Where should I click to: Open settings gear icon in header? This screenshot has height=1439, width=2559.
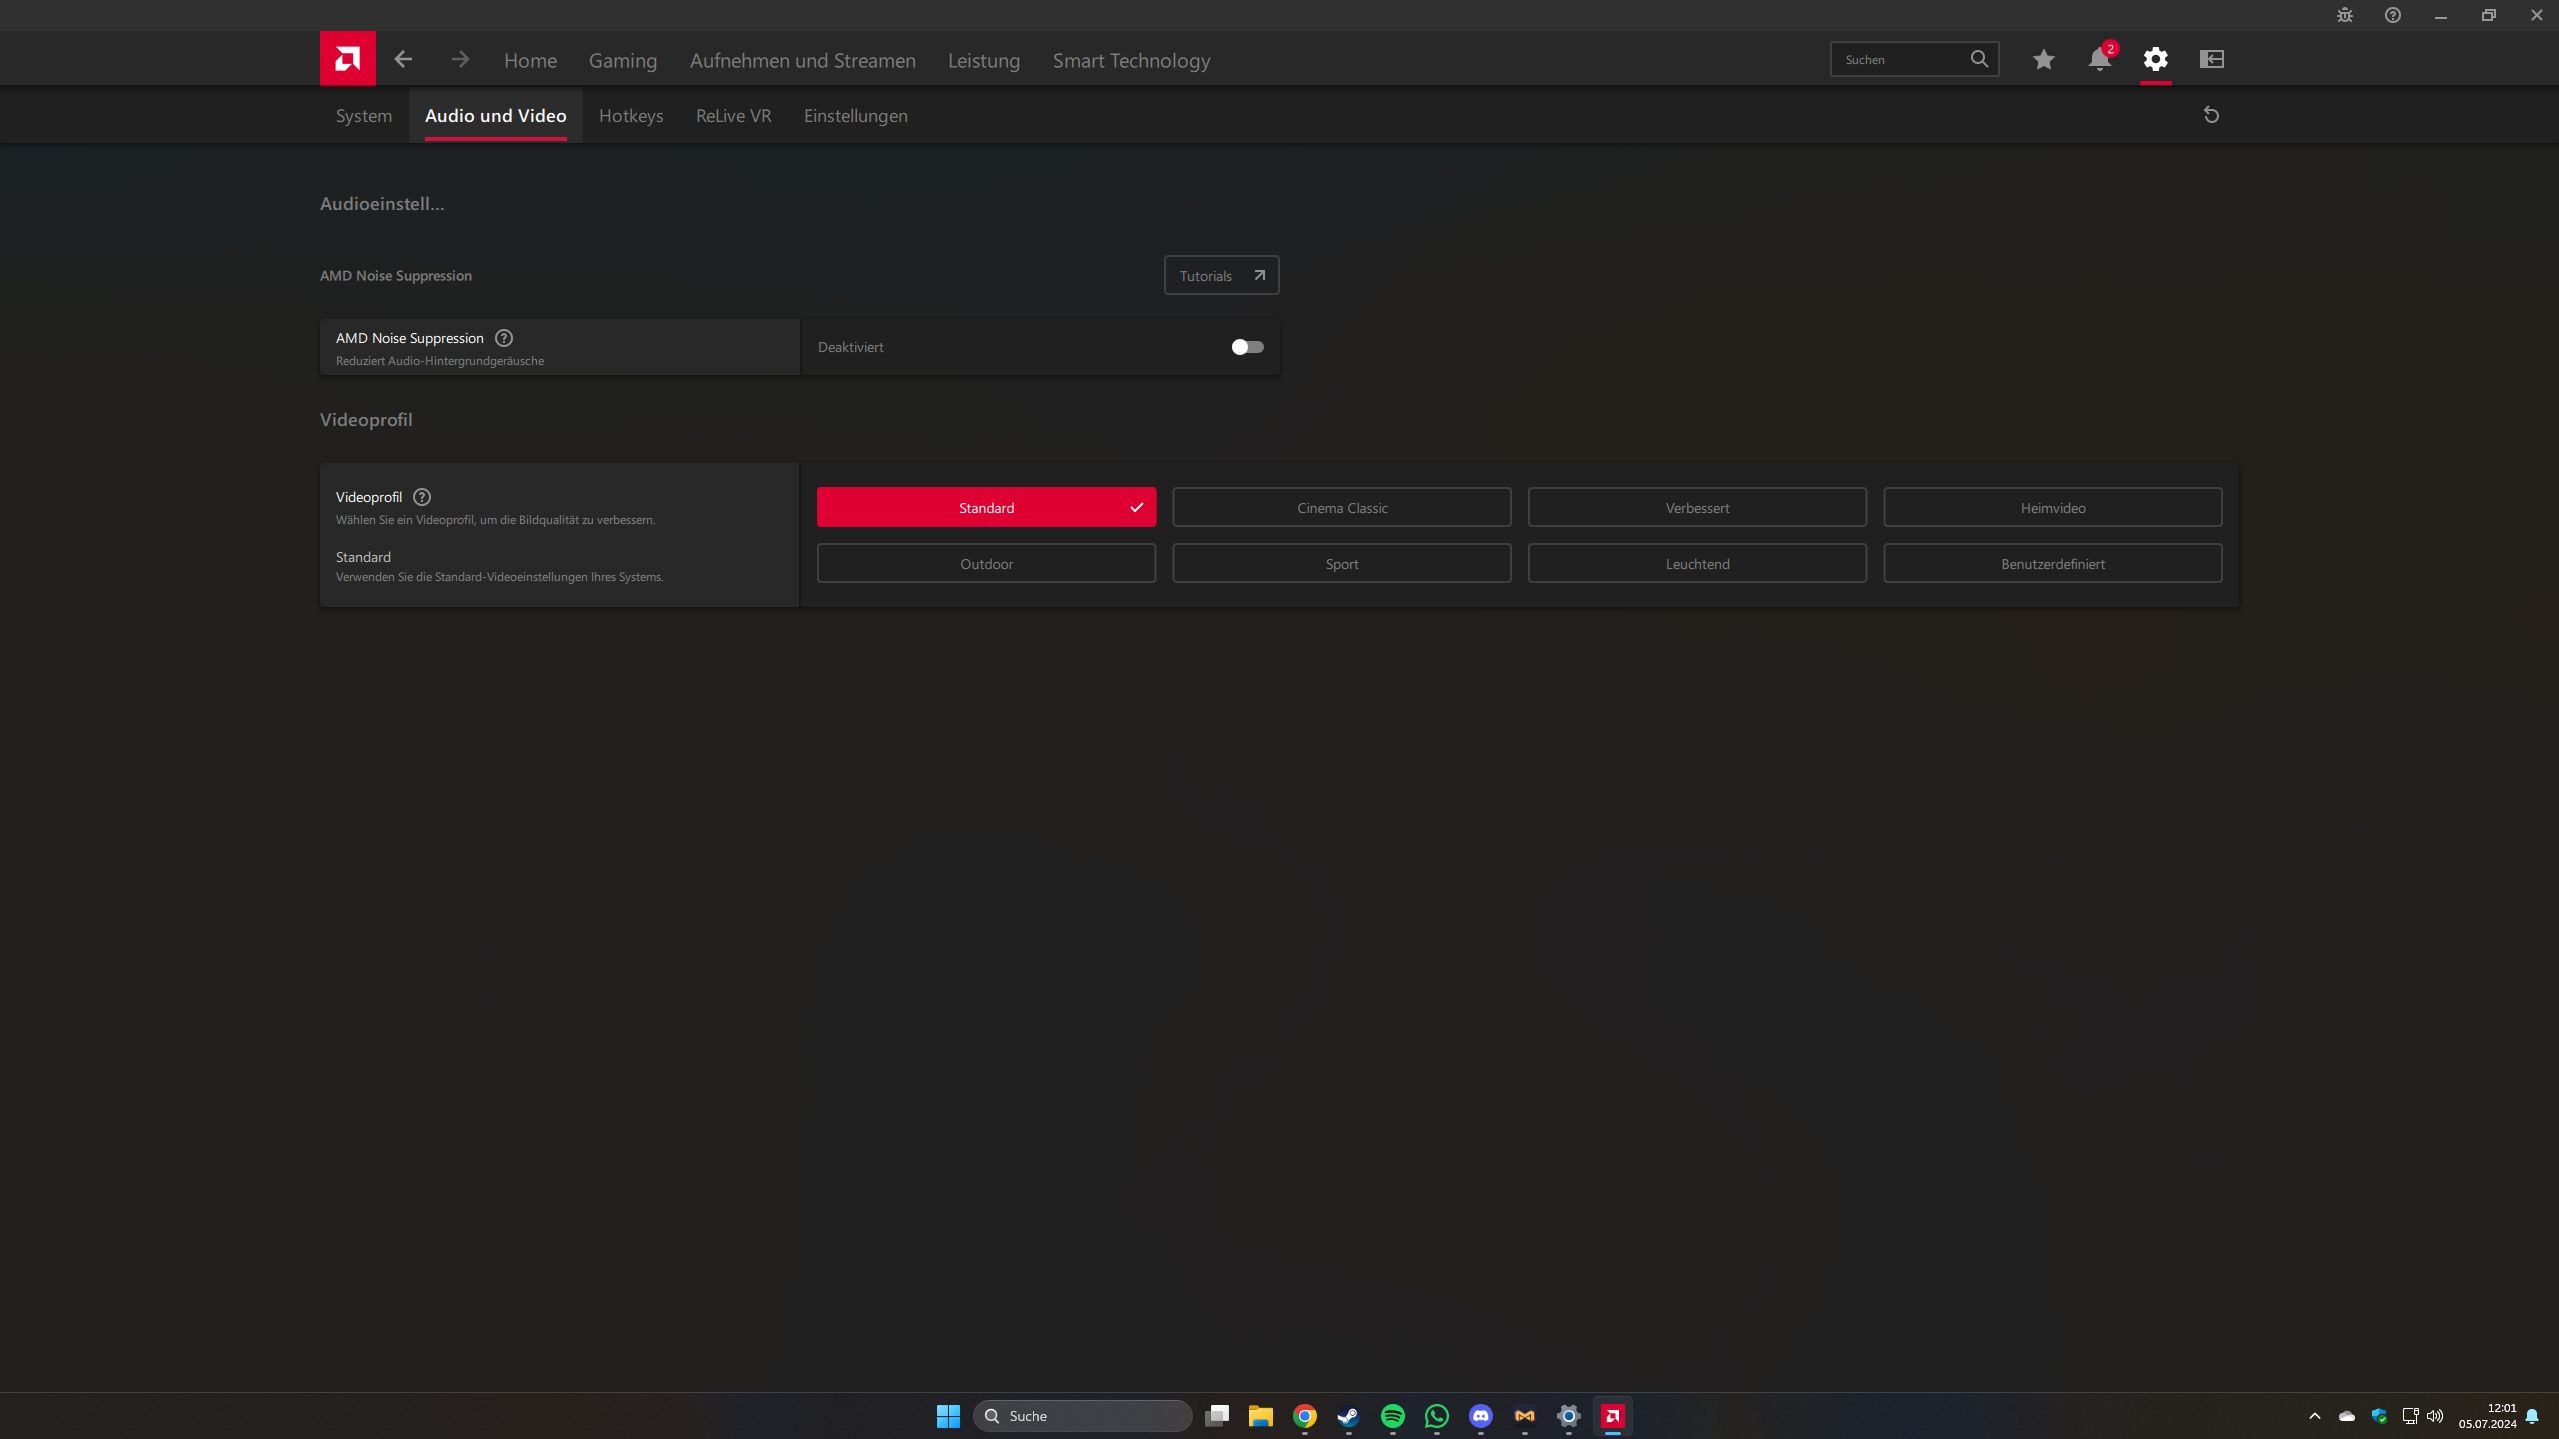[2155, 59]
